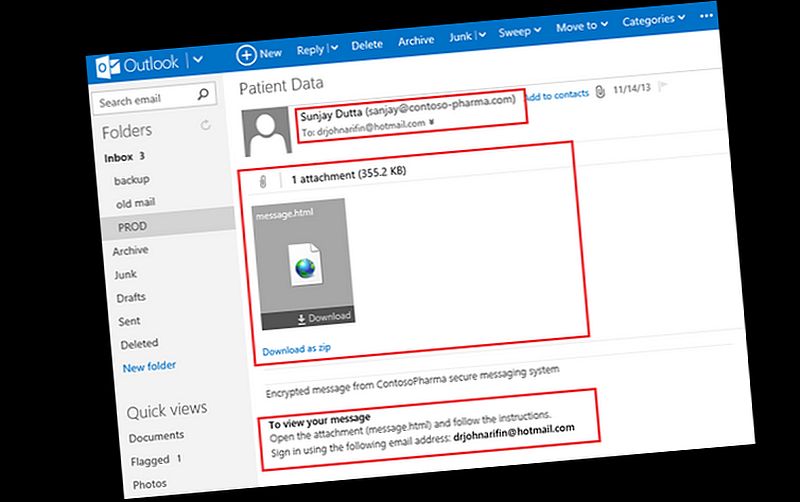The height and width of the screenshot is (502, 800).
Task: Click the Quick views heading
Action: pos(167,410)
